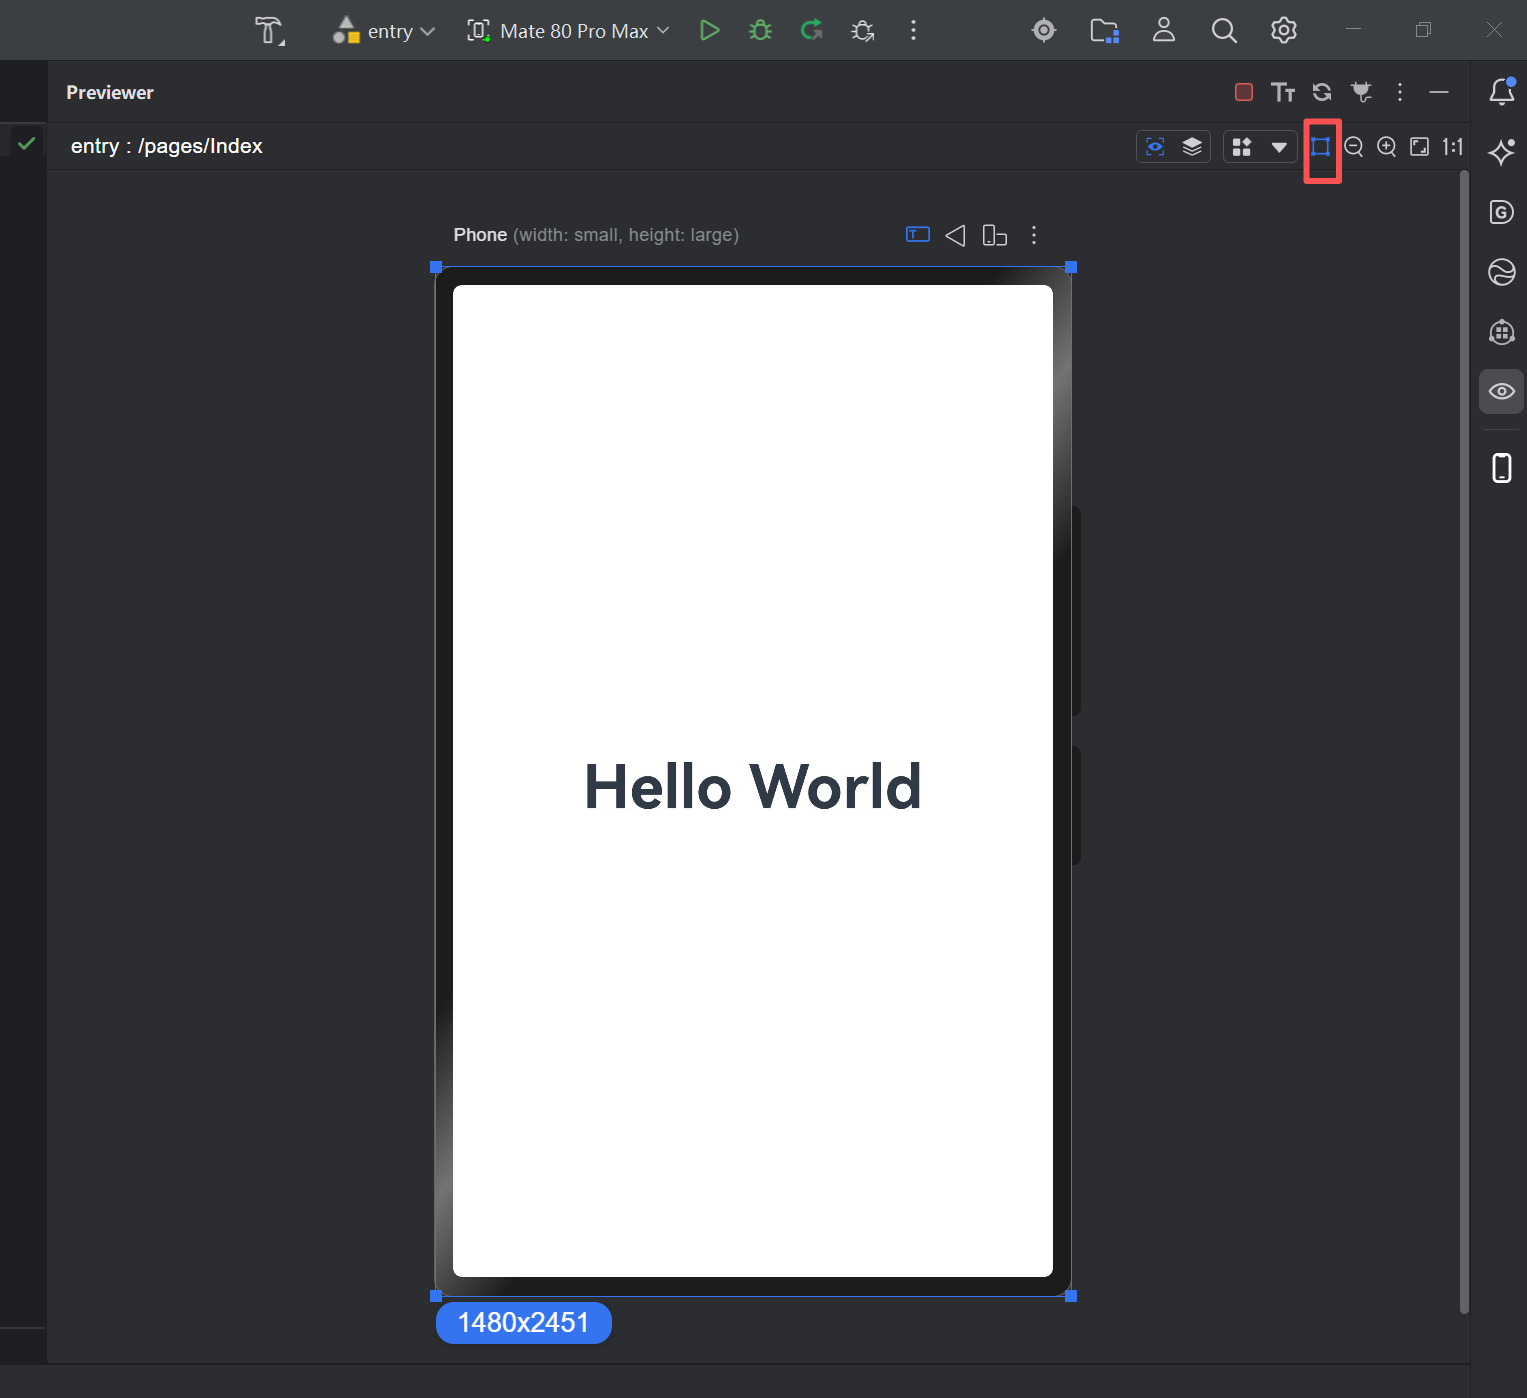This screenshot has height=1398, width=1527.
Task: Refresh the preview
Action: 1322,92
